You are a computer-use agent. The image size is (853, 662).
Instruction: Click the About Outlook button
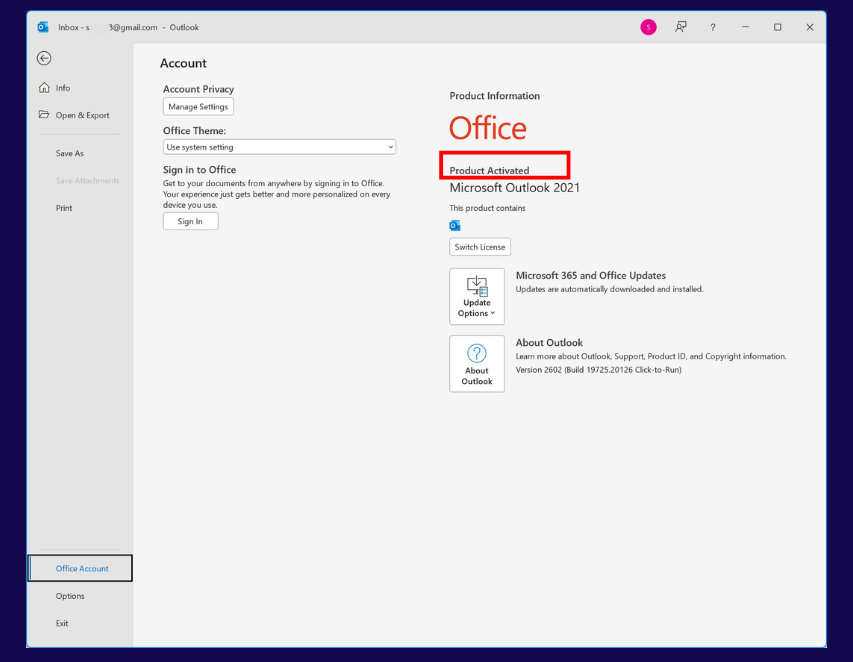[477, 364]
